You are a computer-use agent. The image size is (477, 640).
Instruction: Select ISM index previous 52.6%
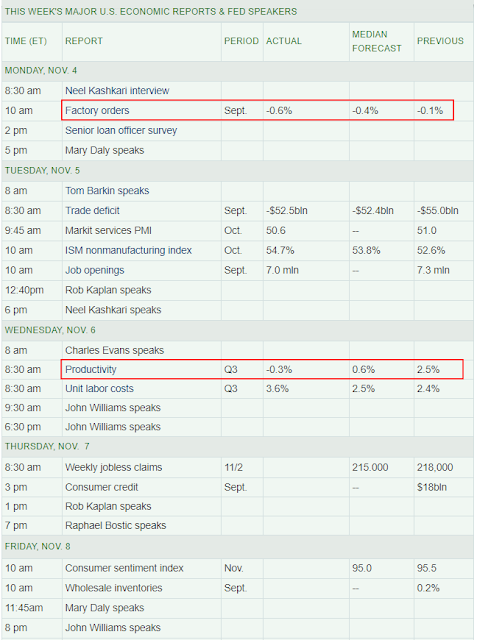431,251
